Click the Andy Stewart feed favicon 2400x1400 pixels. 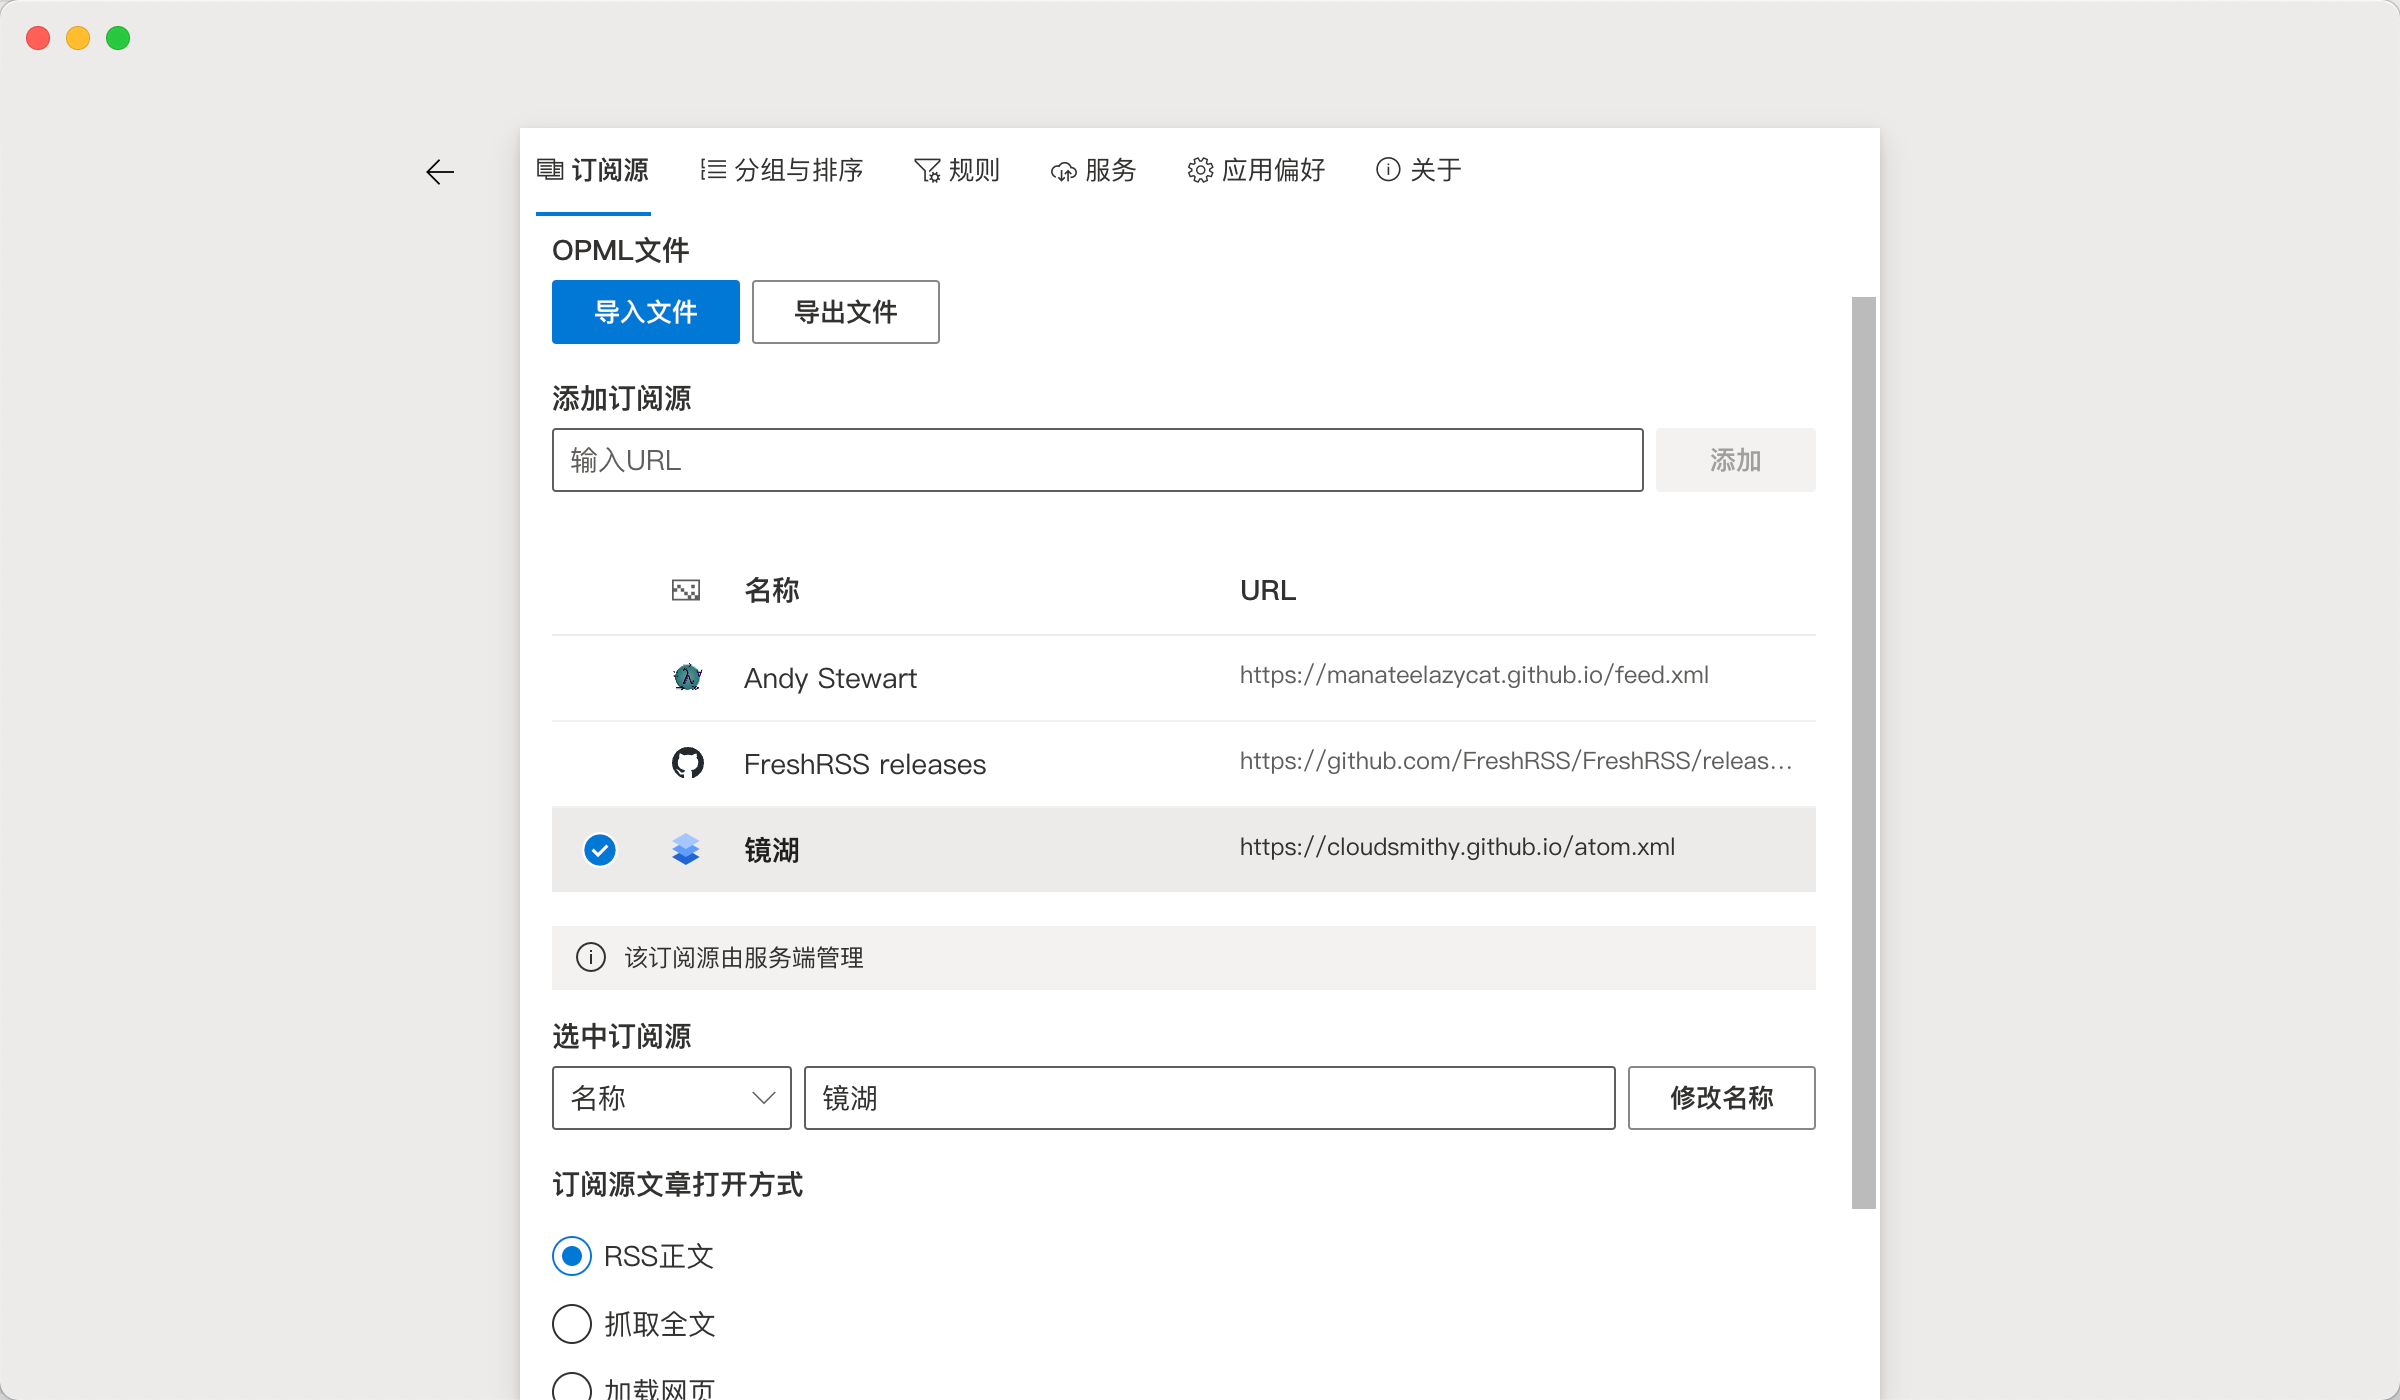click(687, 678)
